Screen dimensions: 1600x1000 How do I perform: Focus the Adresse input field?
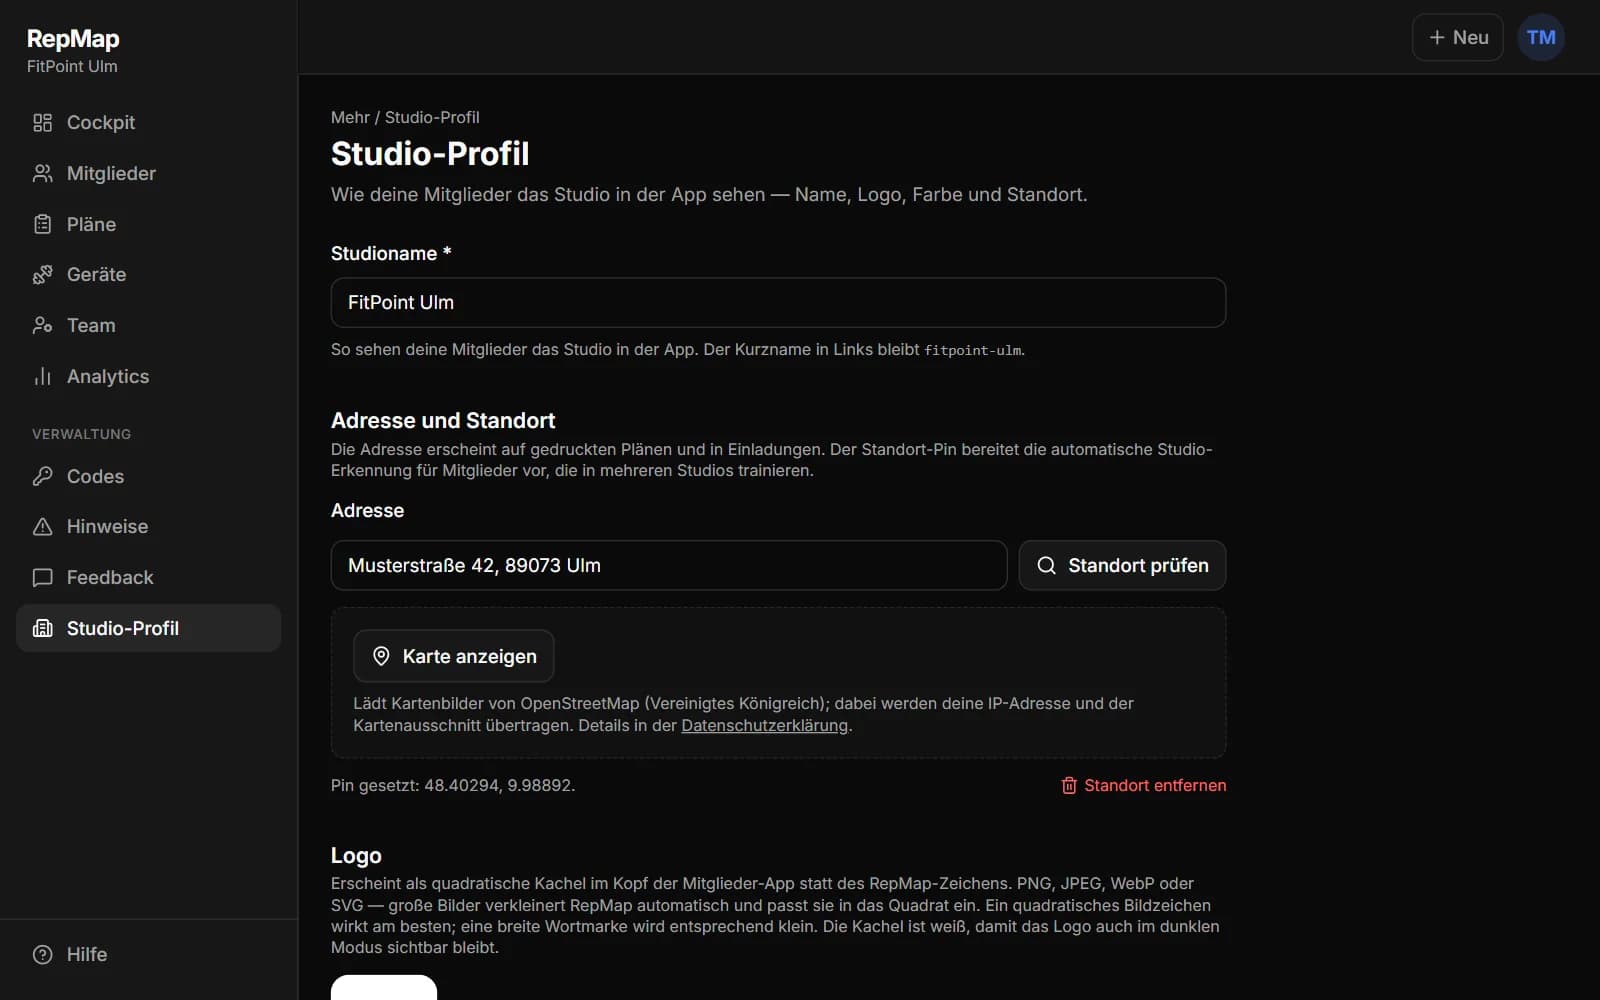668,565
